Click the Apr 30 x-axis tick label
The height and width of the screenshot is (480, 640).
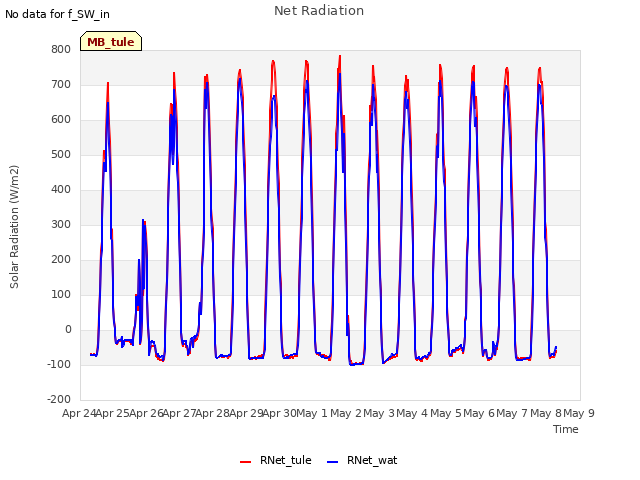[279, 413]
